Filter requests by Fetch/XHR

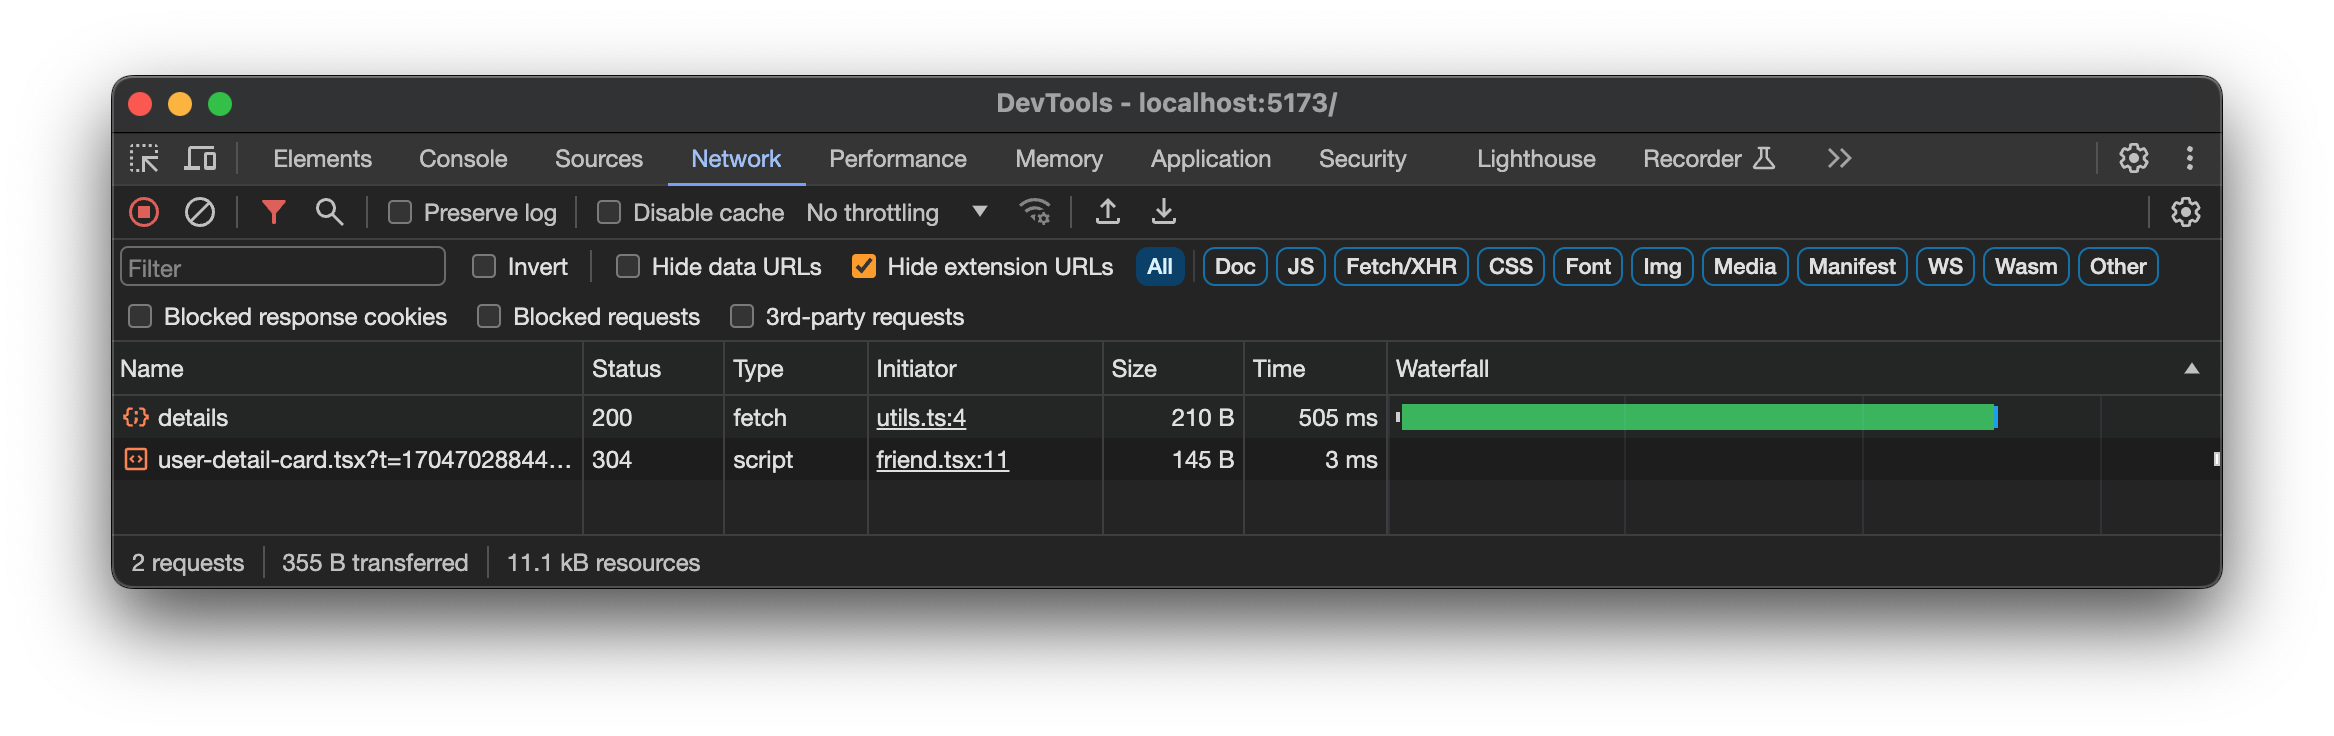1401,266
